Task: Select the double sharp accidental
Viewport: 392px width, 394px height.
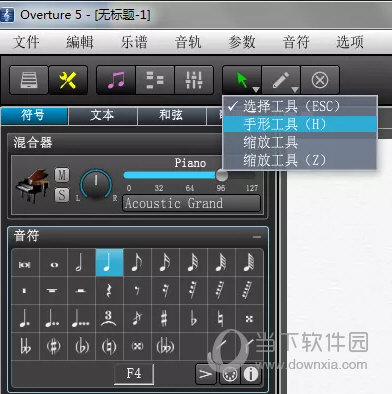Action: coord(249,318)
